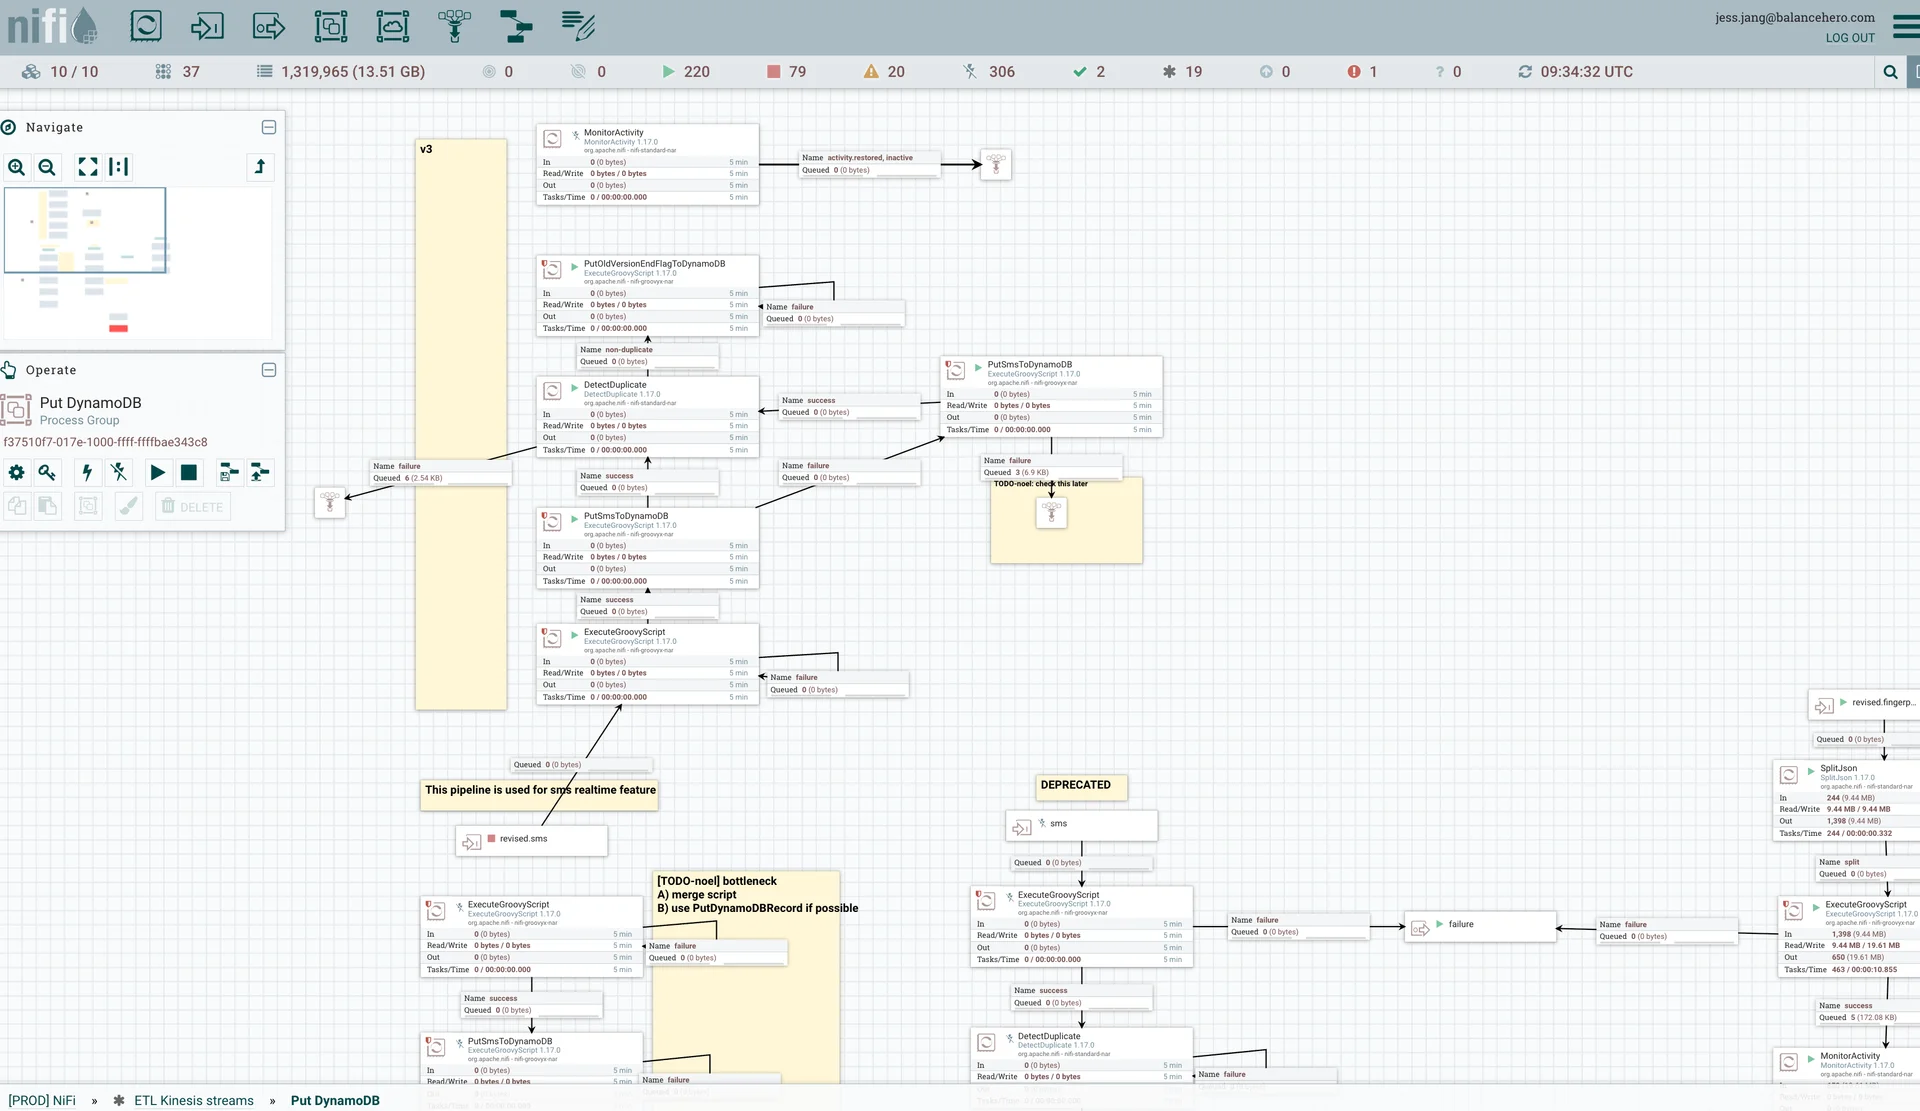Click the Funnel toolbar icon

coord(454,26)
